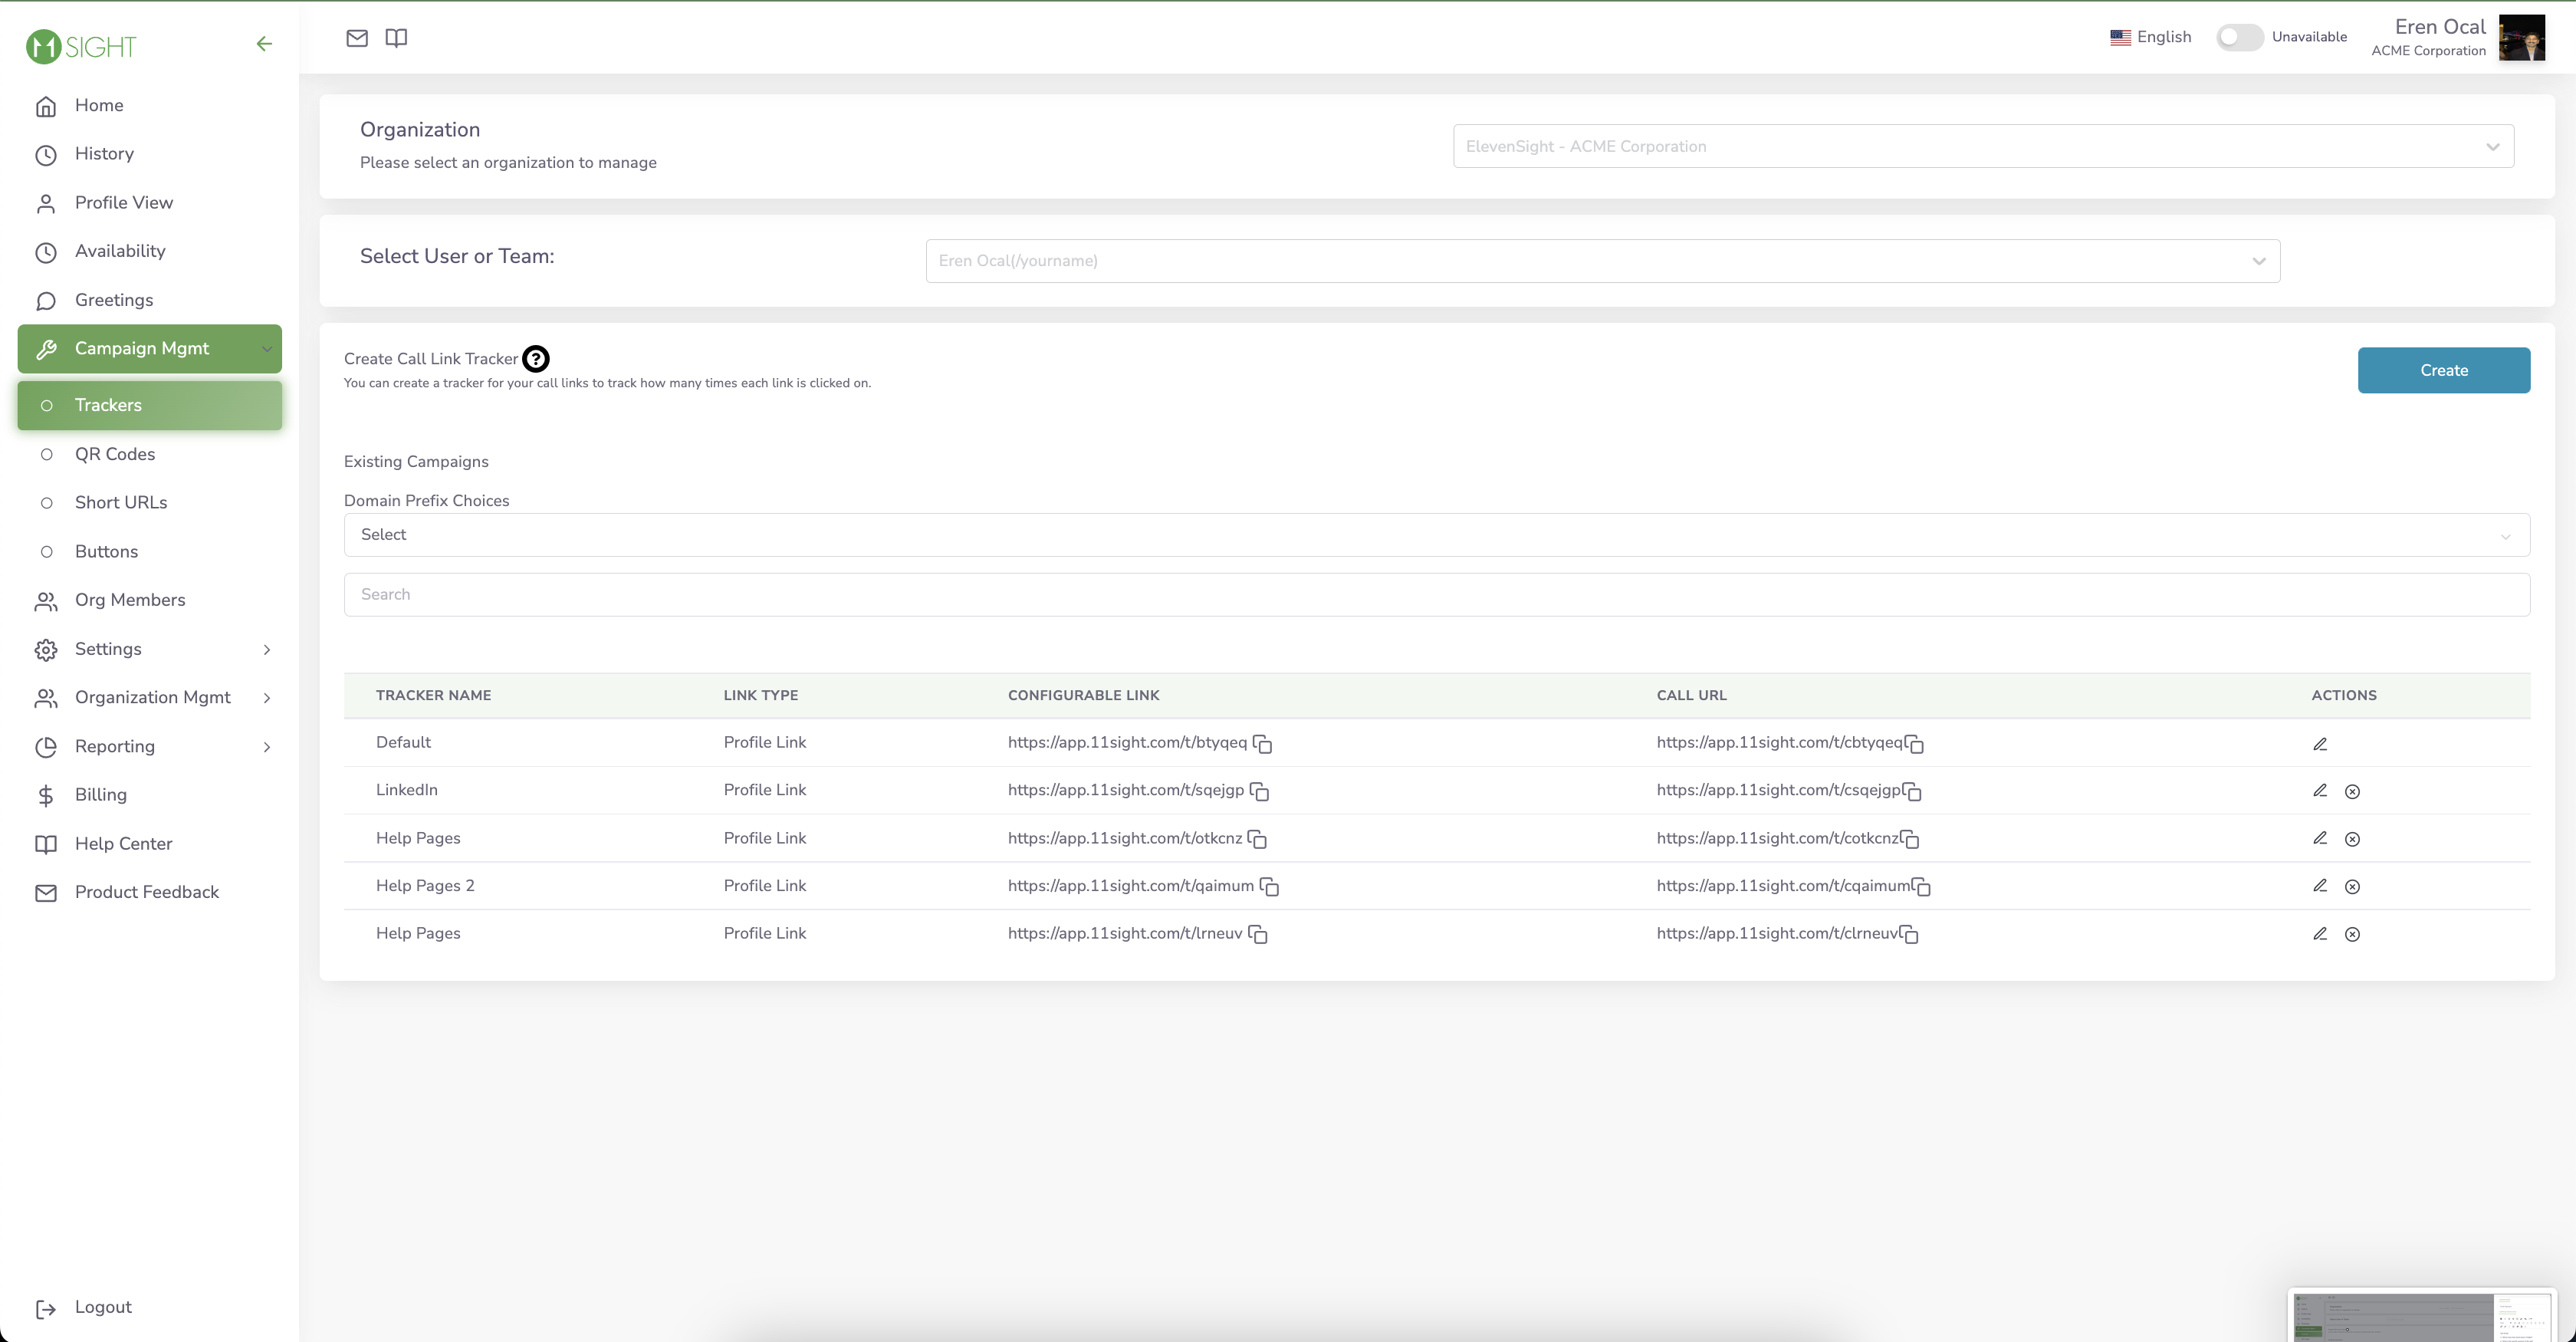Edit the tracker with link otkcnz
The image size is (2576, 1342).
[2320, 839]
